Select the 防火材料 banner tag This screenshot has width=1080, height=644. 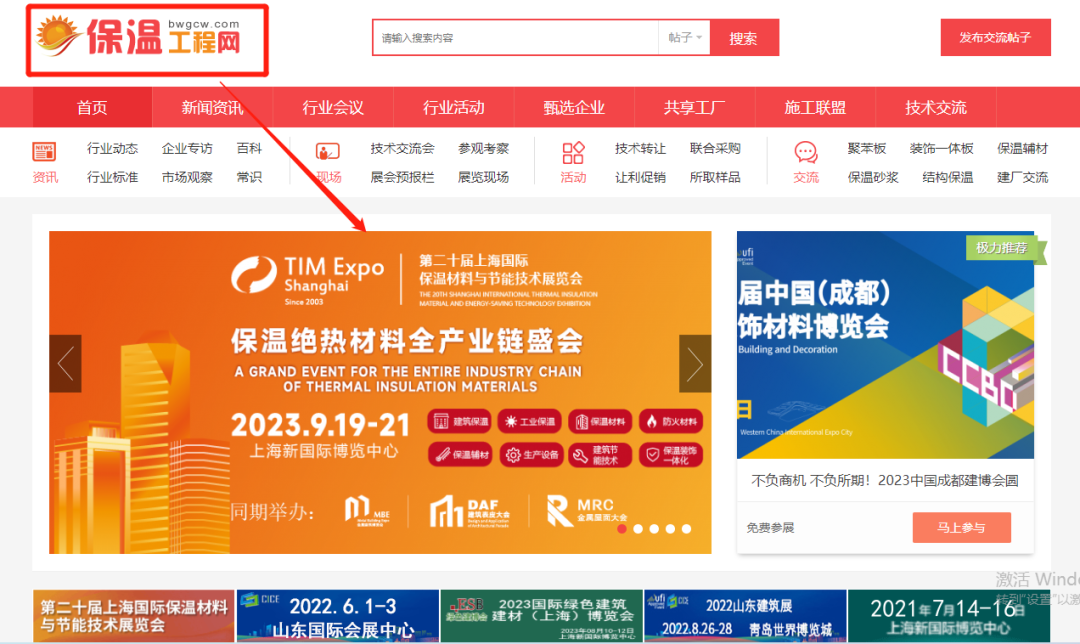point(671,422)
